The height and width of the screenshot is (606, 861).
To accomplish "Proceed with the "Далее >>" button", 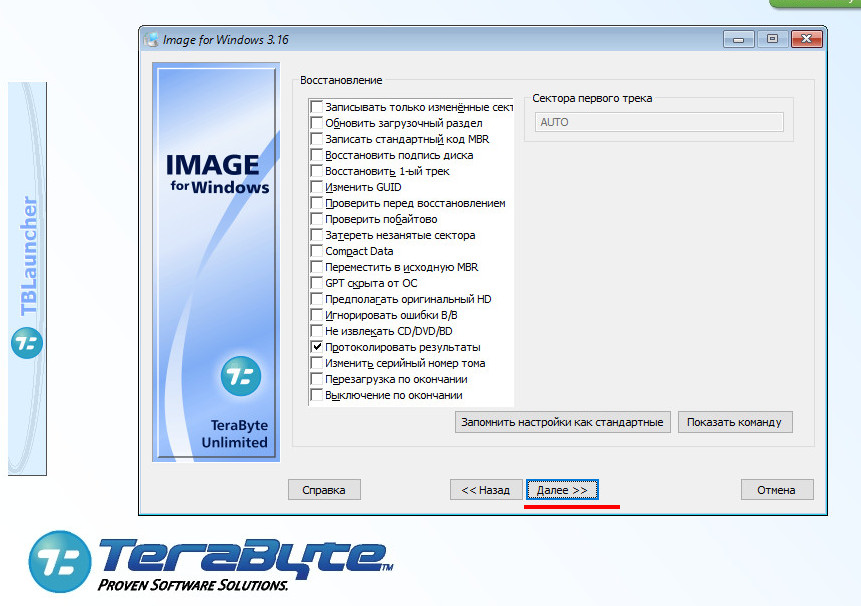I will coord(562,490).
